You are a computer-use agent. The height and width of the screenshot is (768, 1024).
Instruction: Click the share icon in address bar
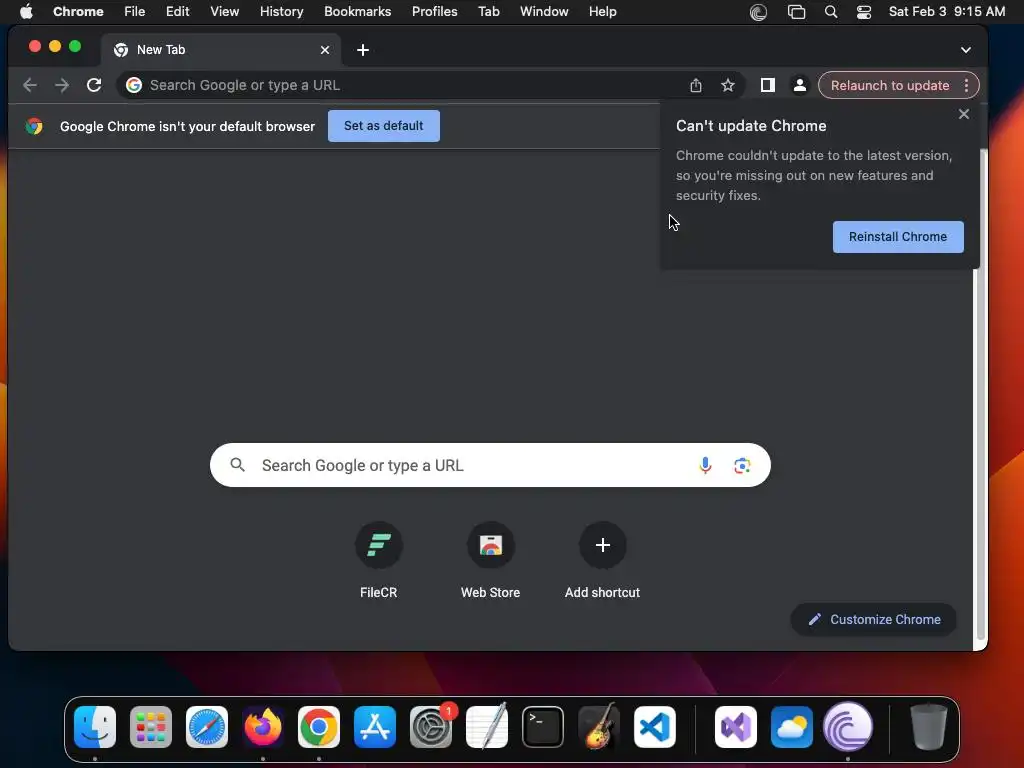click(x=696, y=85)
